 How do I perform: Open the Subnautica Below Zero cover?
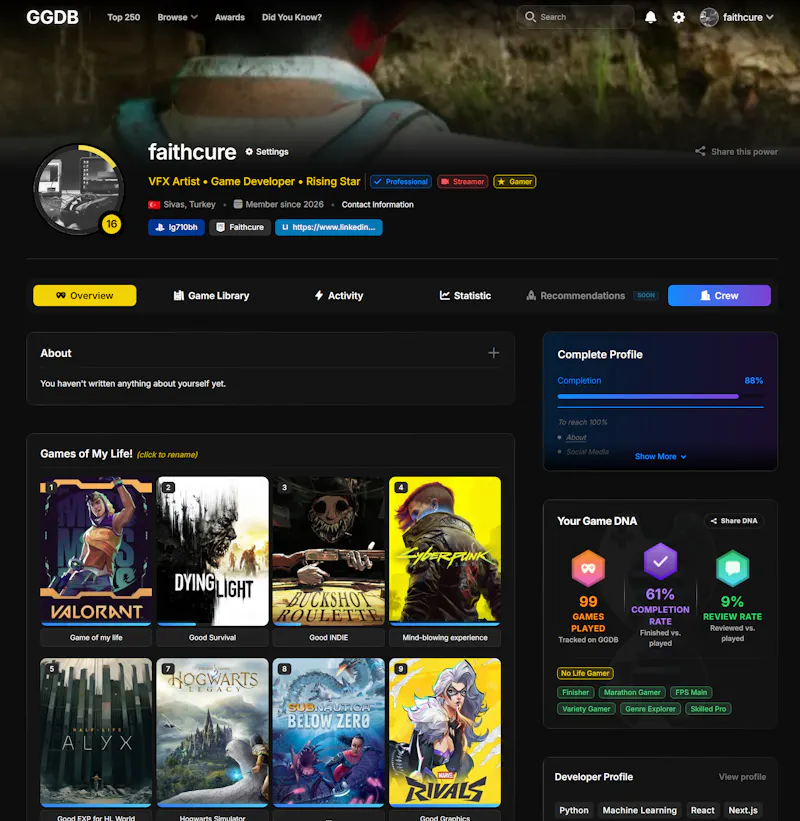click(329, 731)
